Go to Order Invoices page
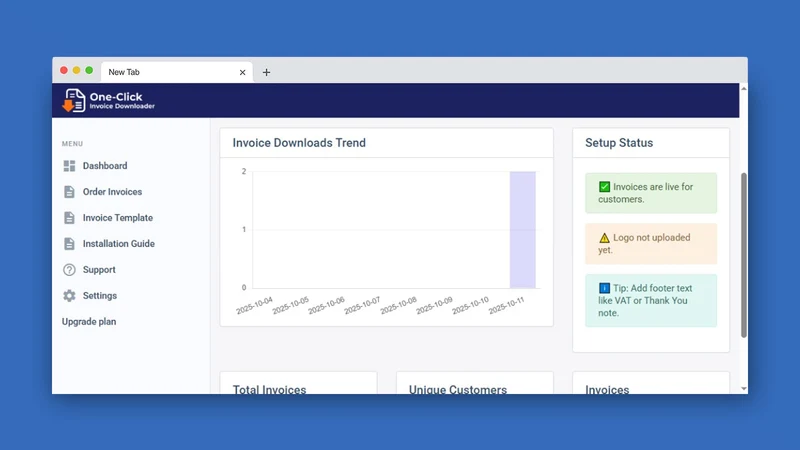This screenshot has height=450, width=800. coord(112,192)
